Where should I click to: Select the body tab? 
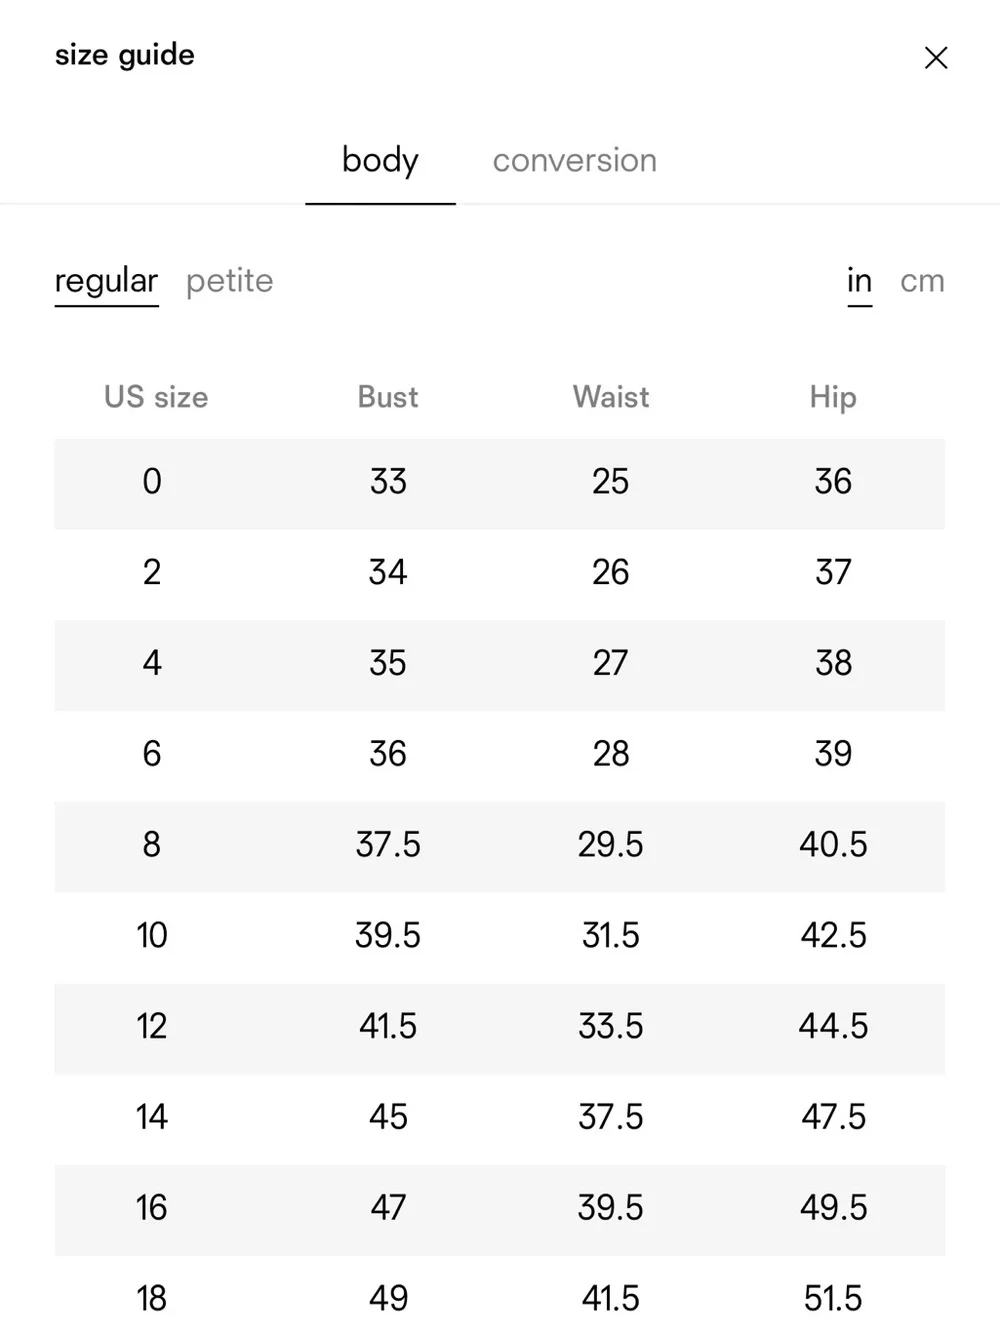380,160
